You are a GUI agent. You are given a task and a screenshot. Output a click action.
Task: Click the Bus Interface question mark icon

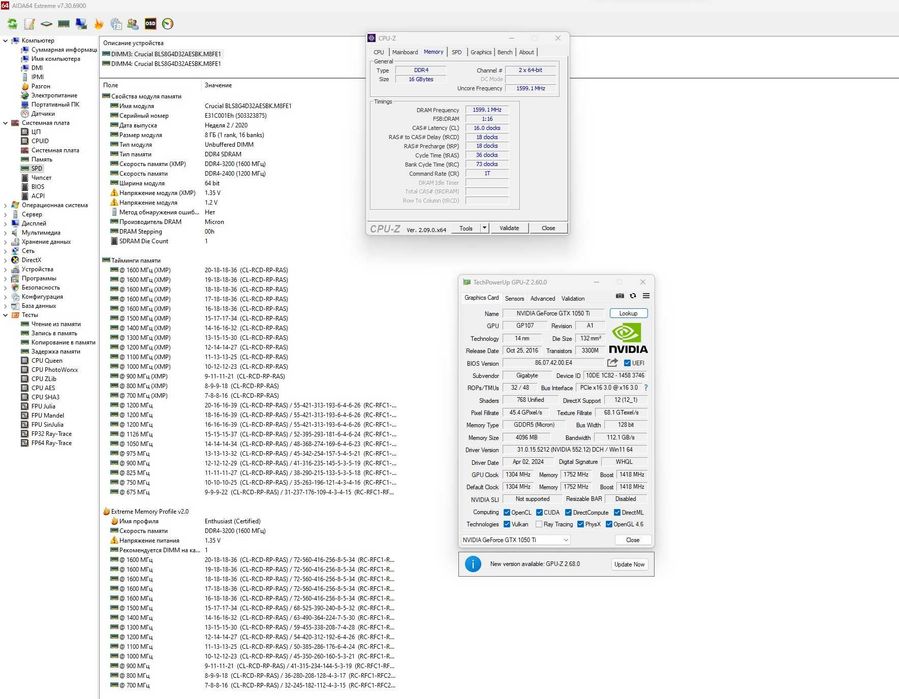(646, 388)
